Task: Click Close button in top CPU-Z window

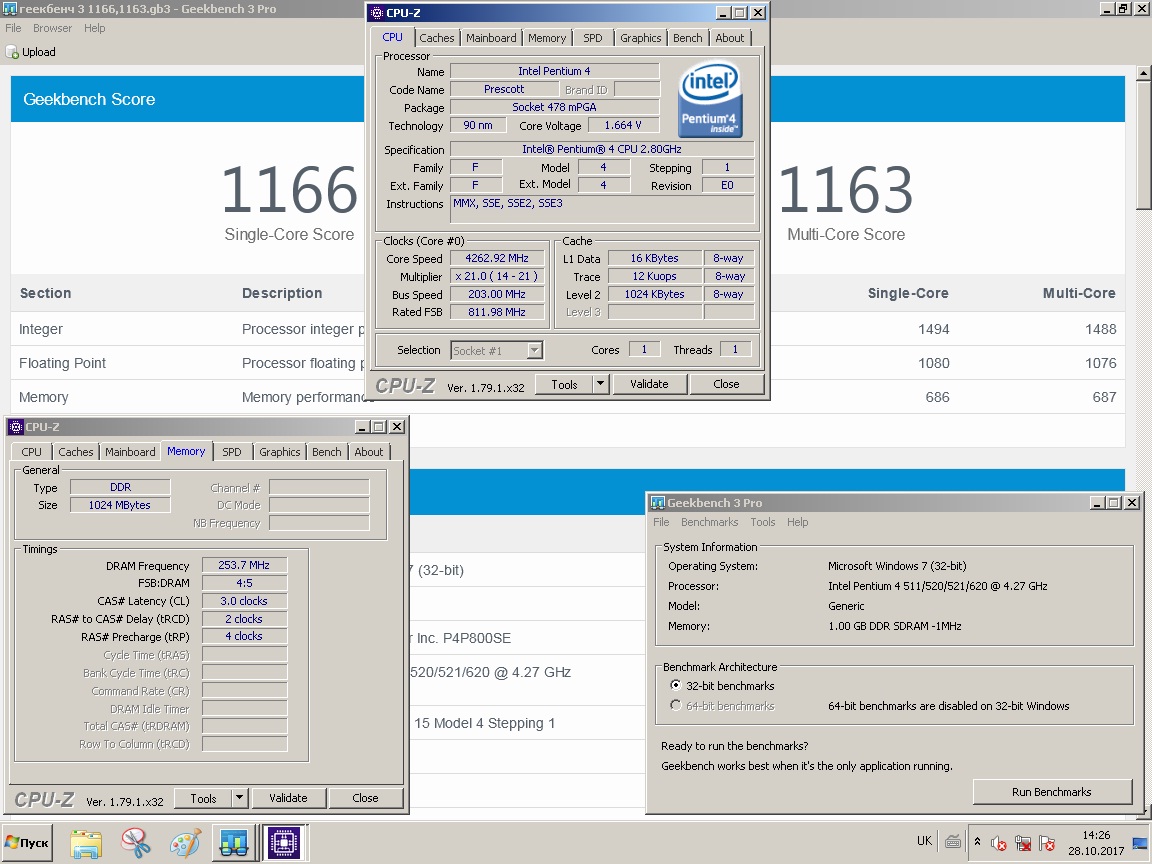Action: 726,384
